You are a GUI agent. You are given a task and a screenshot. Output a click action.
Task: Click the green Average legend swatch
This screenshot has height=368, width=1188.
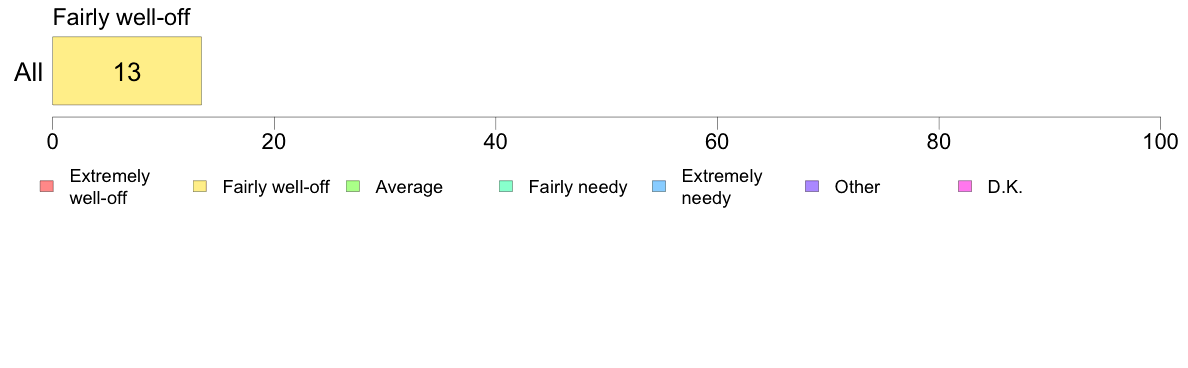(x=353, y=186)
